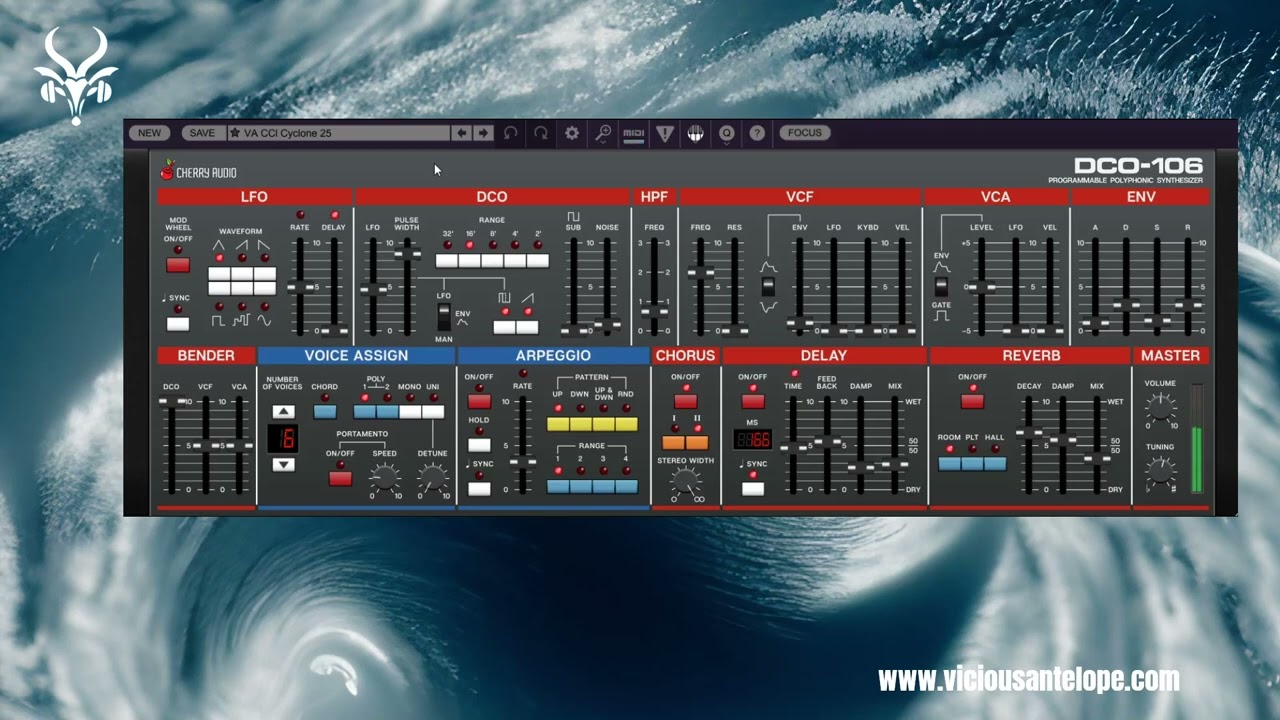
Task: Click the NEW preset button
Action: [x=149, y=133]
